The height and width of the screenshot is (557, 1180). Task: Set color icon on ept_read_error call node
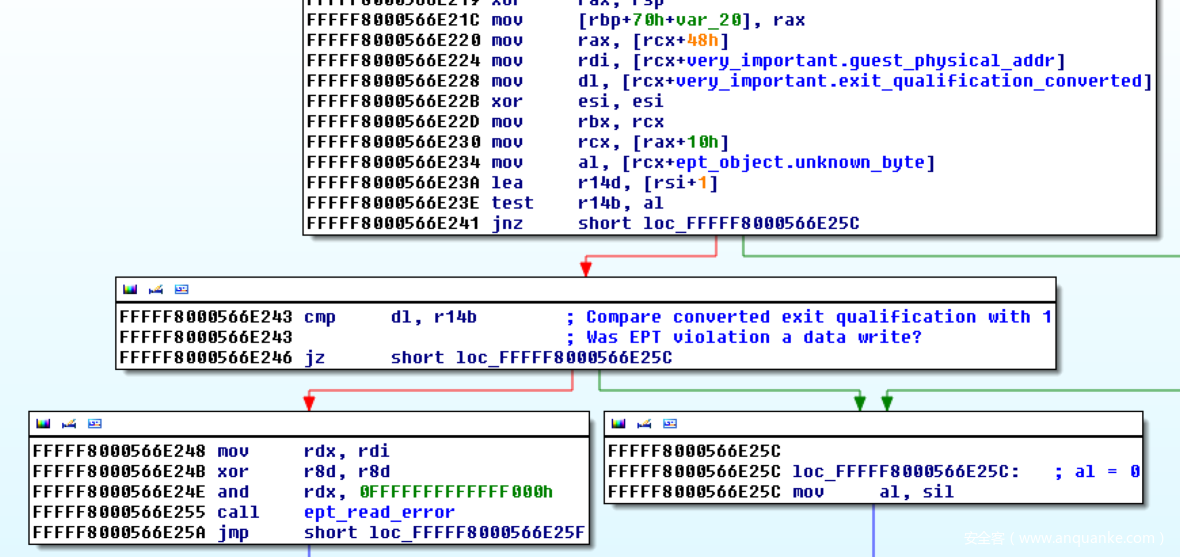[44, 424]
